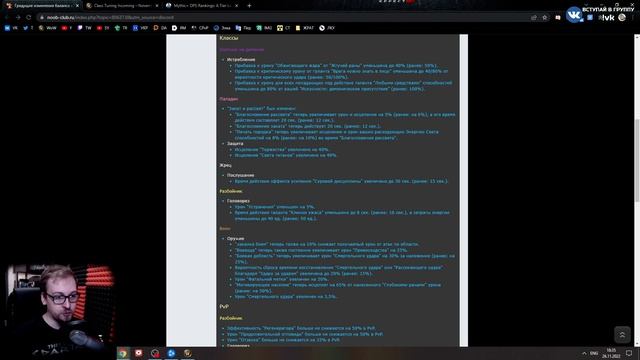Click the page vertical scrollbar thumb
Image resolution: width=640 pixels, height=360 pixels.
click(x=637, y=160)
